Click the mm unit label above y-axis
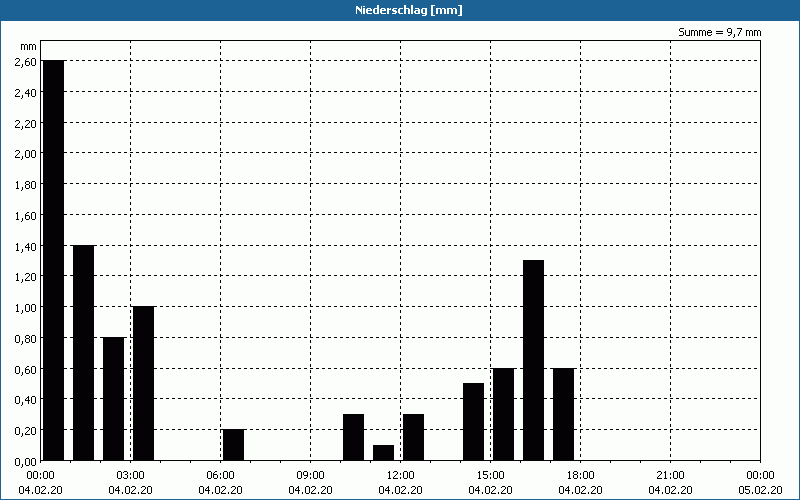The image size is (800, 500). pyautogui.click(x=29, y=47)
